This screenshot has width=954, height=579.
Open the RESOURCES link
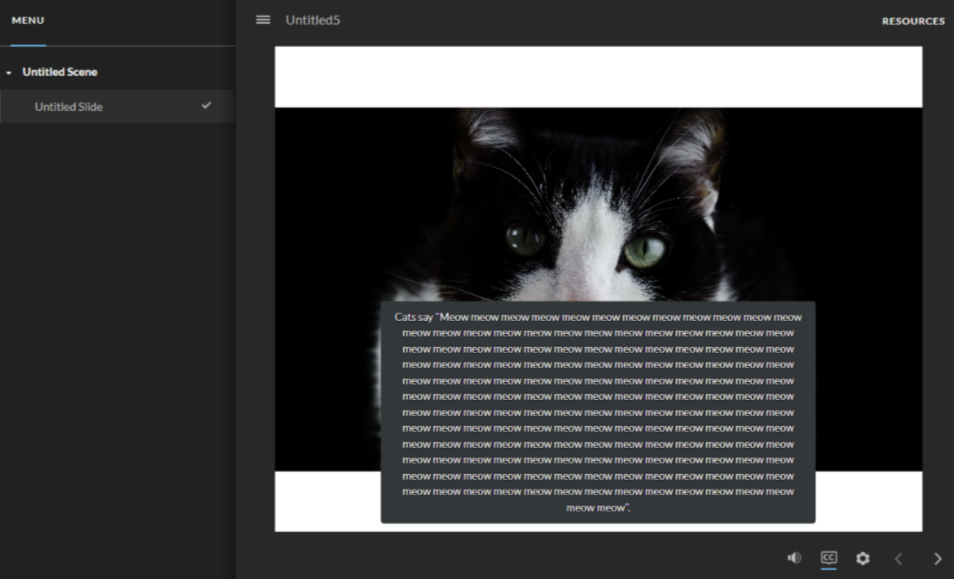912,21
